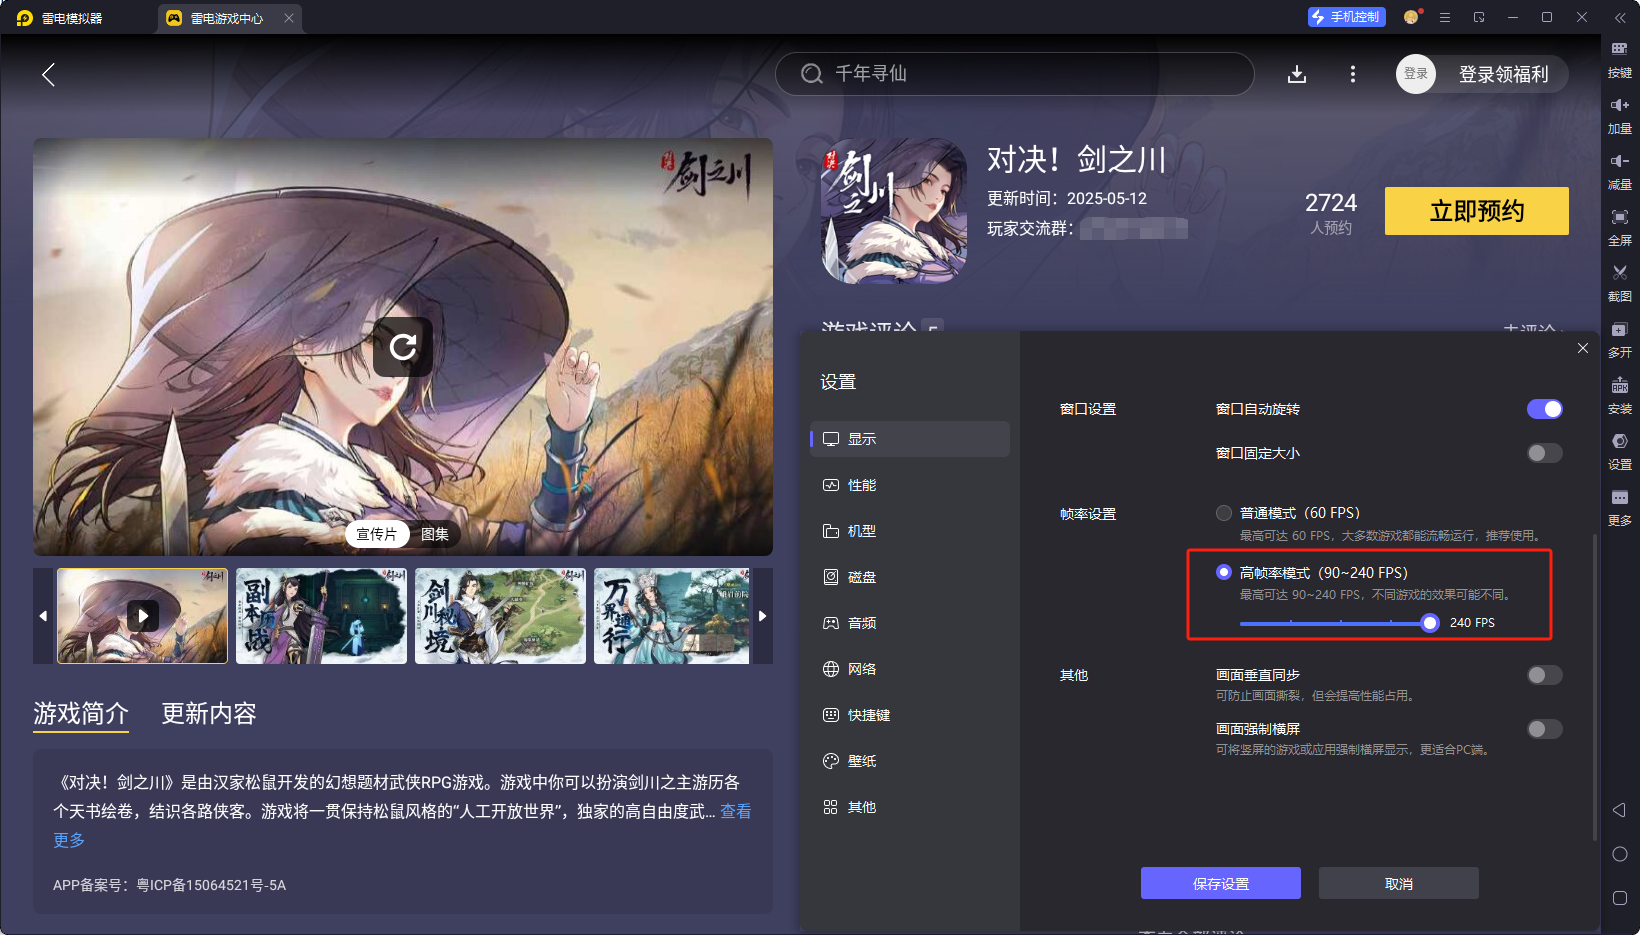Select 普通模式 (60 FPS) radio button
The width and height of the screenshot is (1640, 935).
[x=1224, y=513]
